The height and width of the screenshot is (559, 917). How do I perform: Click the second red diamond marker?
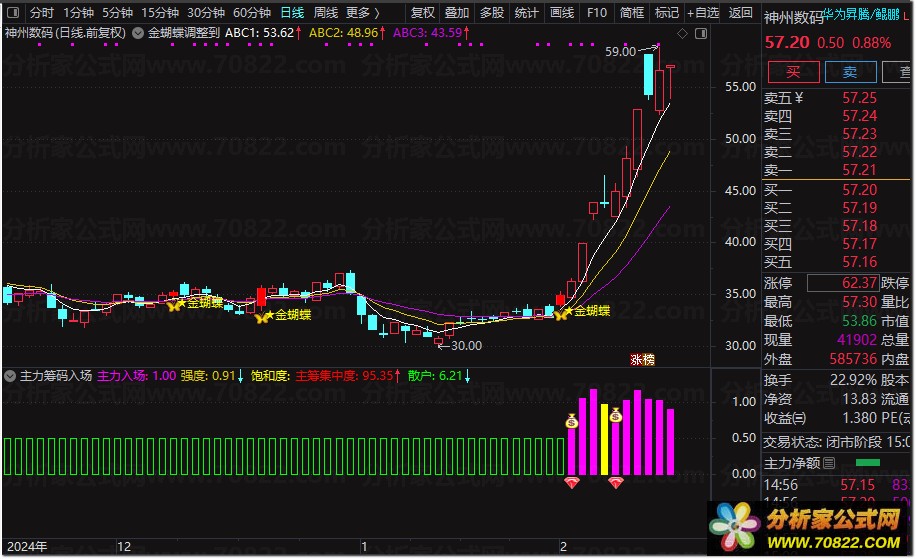pyautogui.click(x=616, y=482)
